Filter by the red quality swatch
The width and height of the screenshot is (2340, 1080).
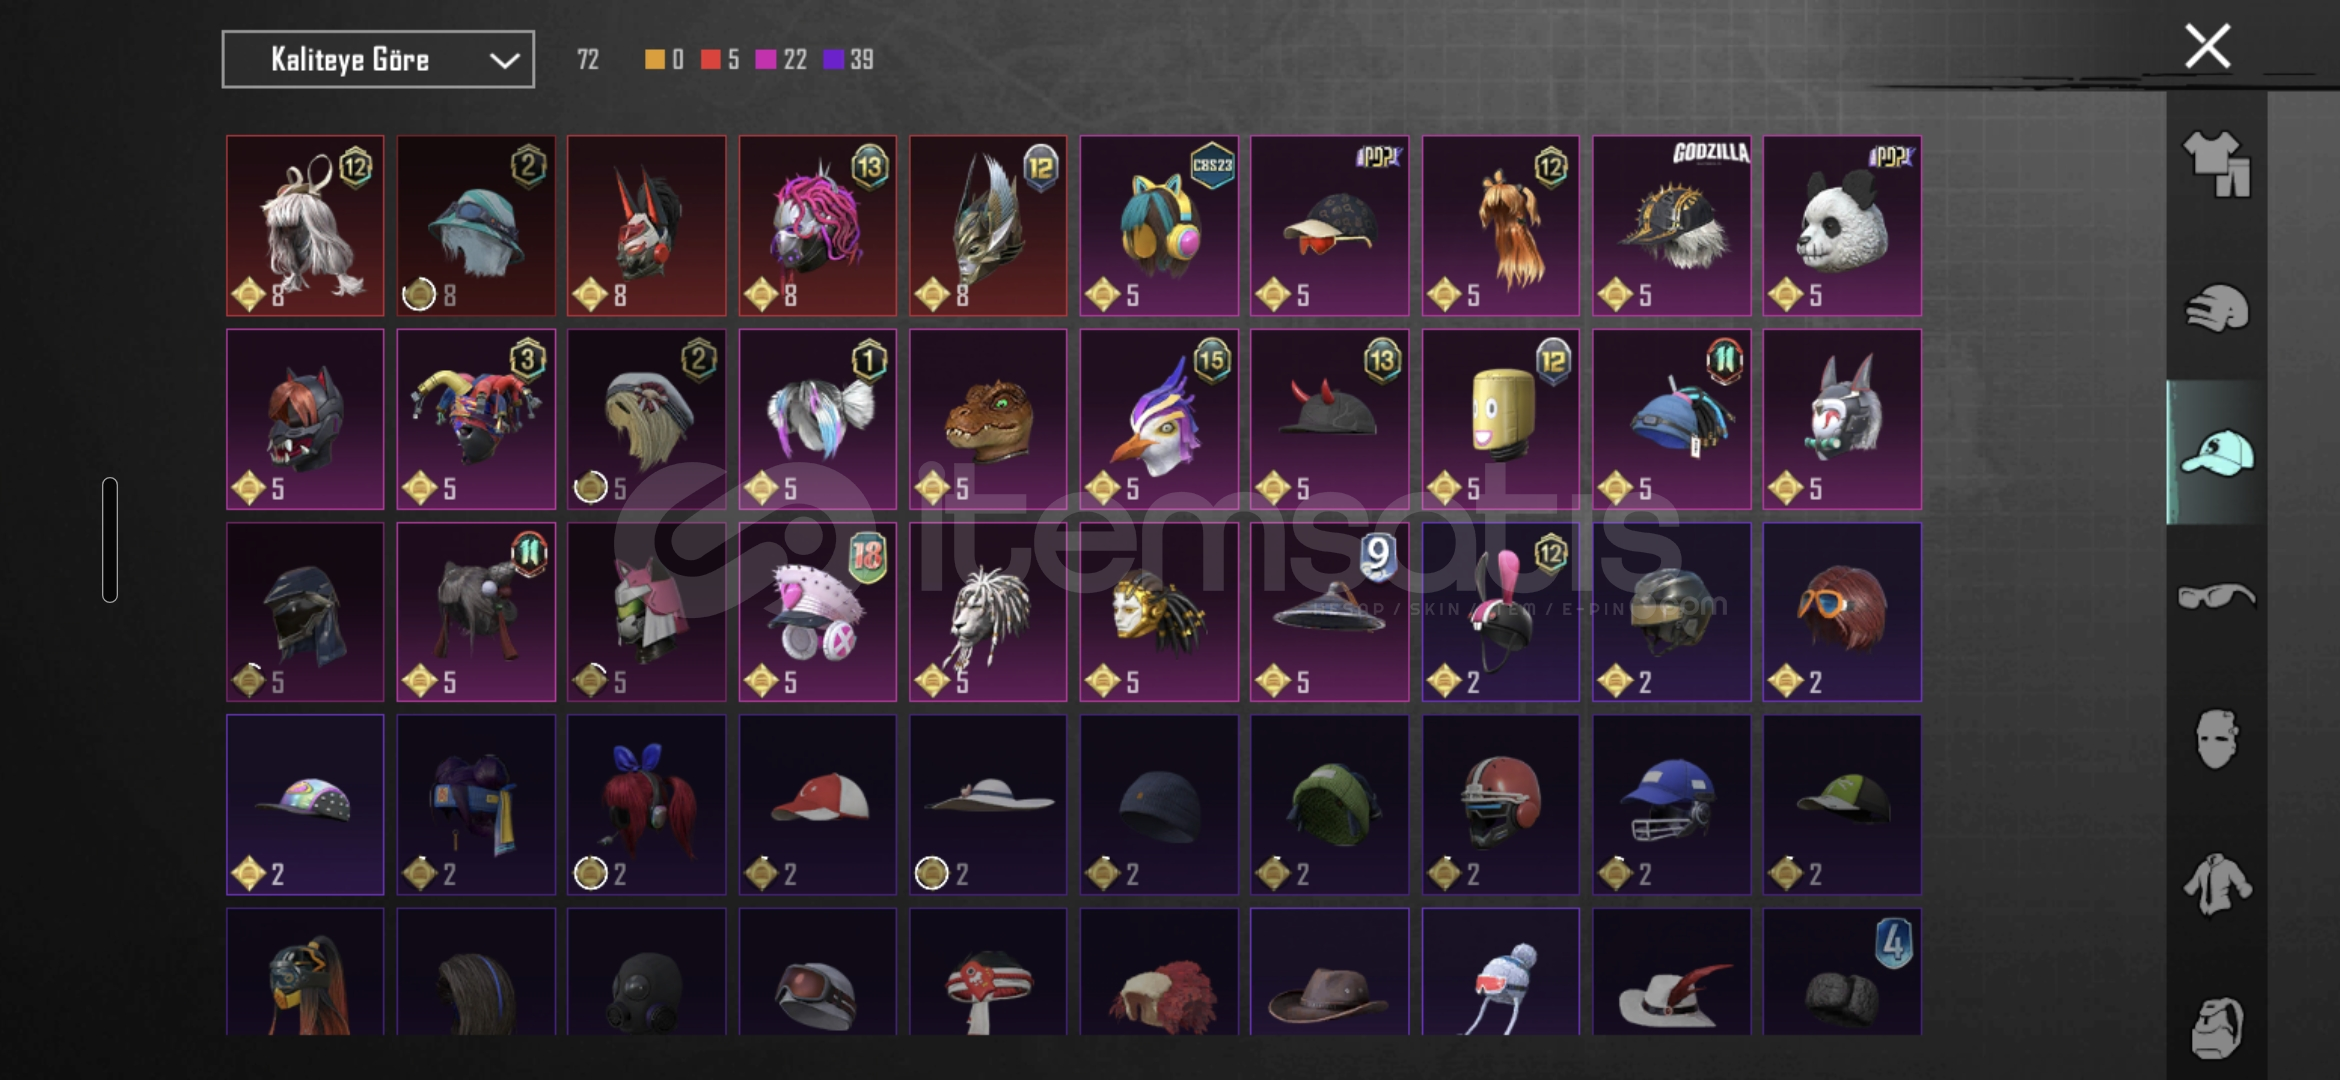(x=710, y=60)
